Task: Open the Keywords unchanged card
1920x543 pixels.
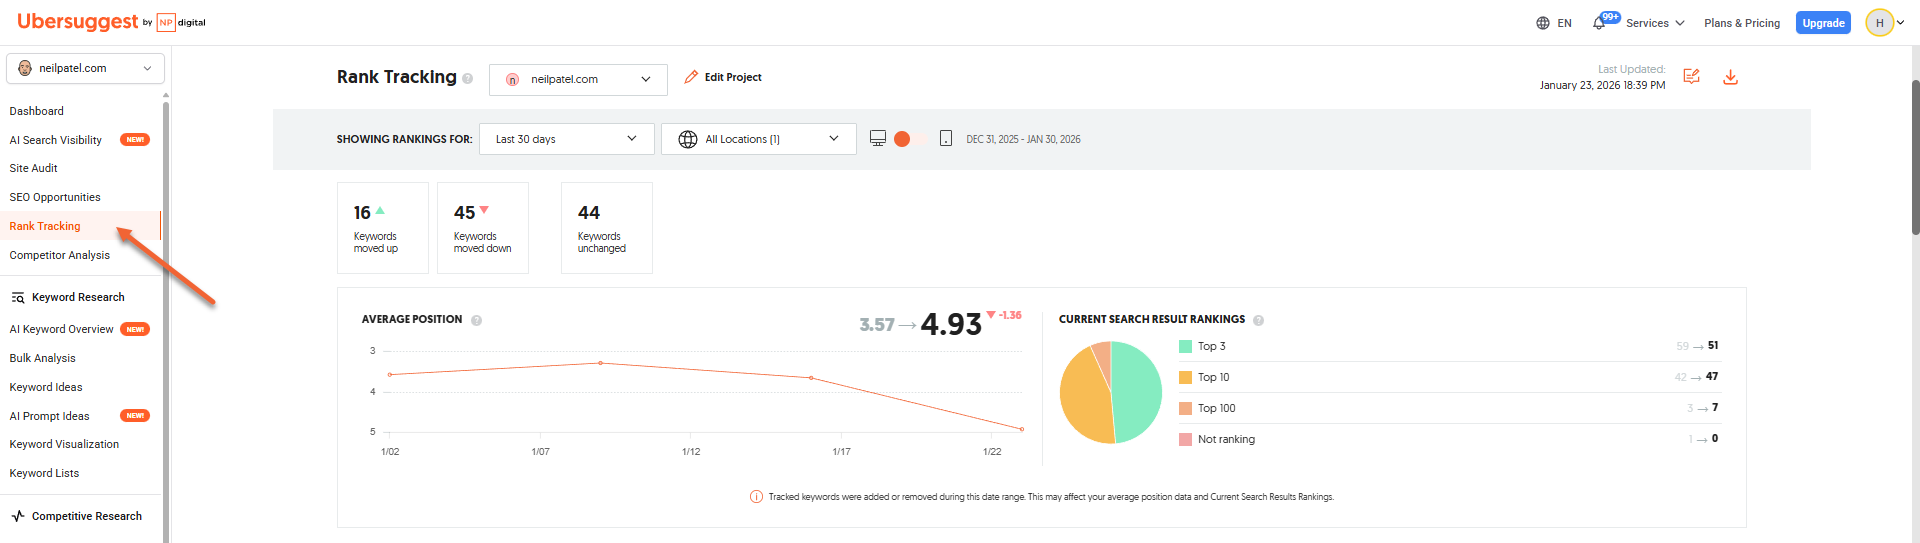Action: pyautogui.click(x=607, y=228)
